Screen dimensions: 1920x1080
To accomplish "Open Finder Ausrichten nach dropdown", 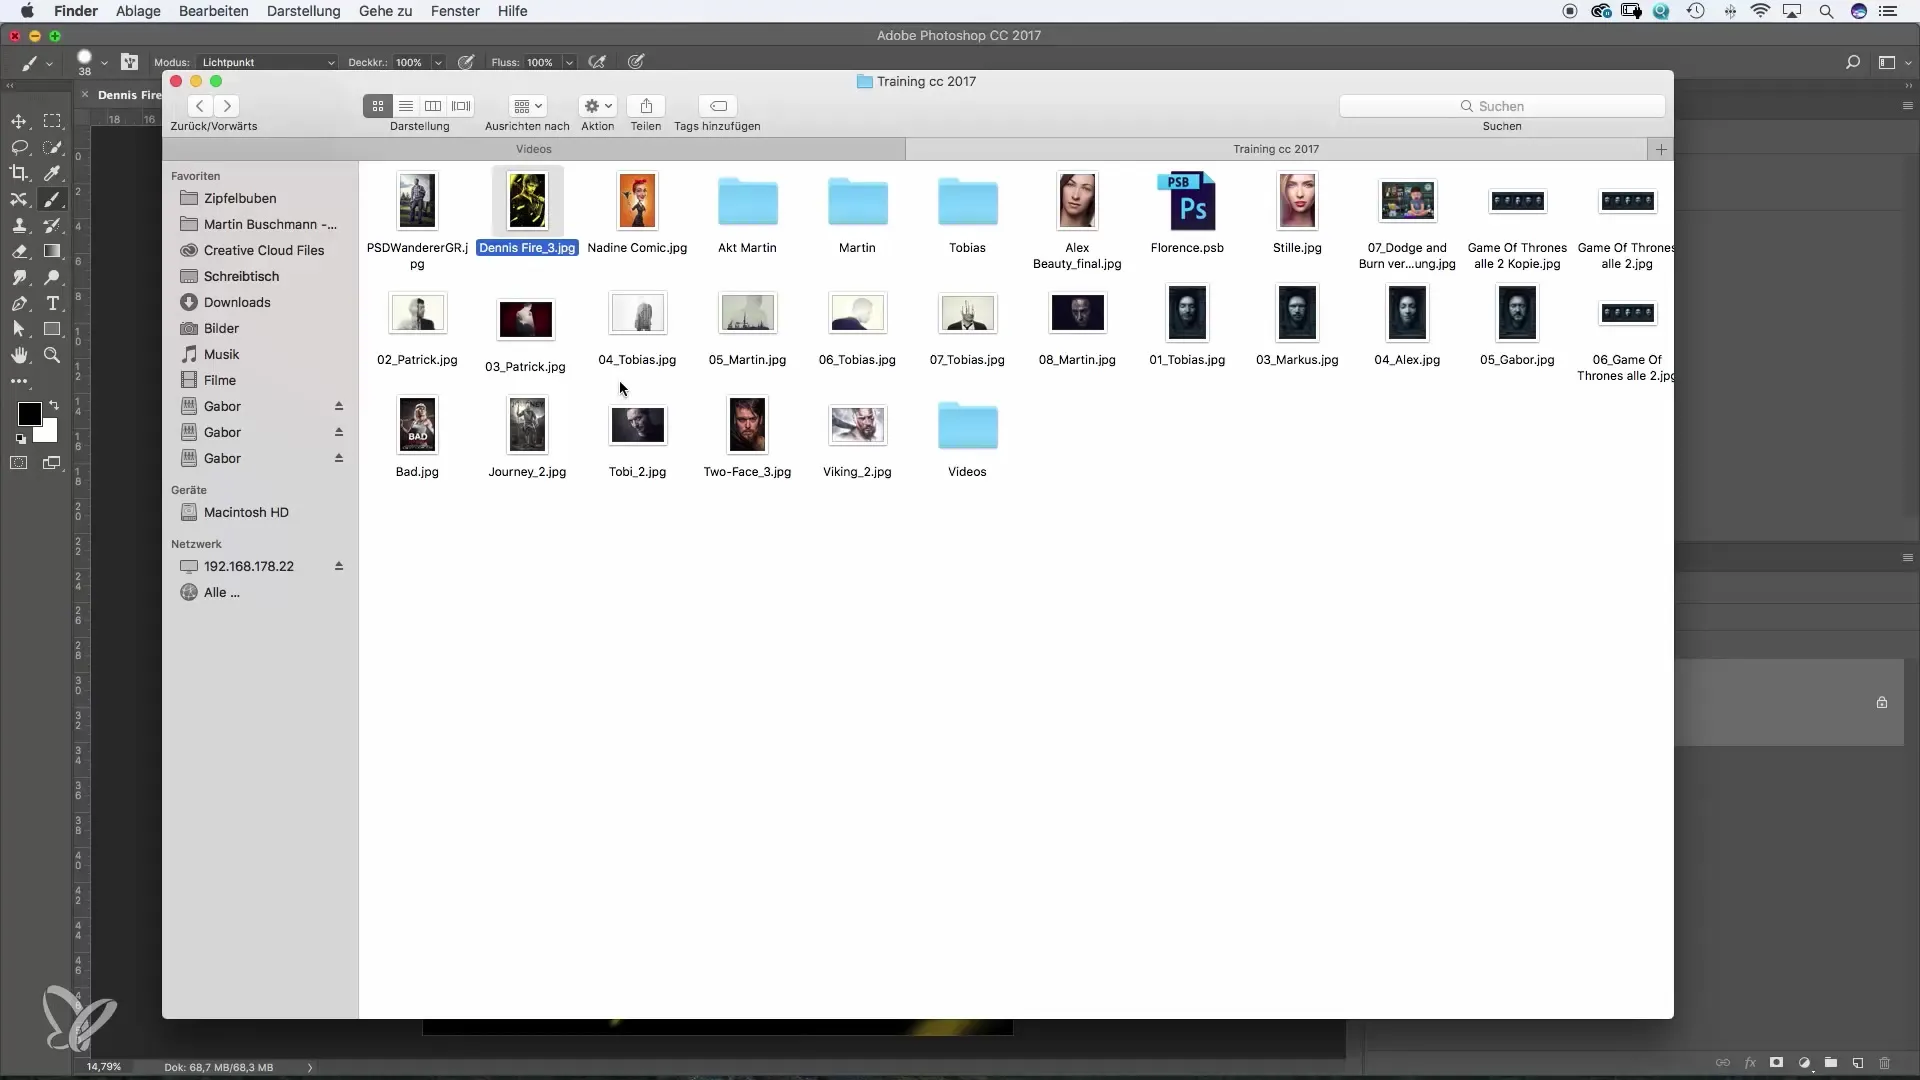I will point(527,106).
